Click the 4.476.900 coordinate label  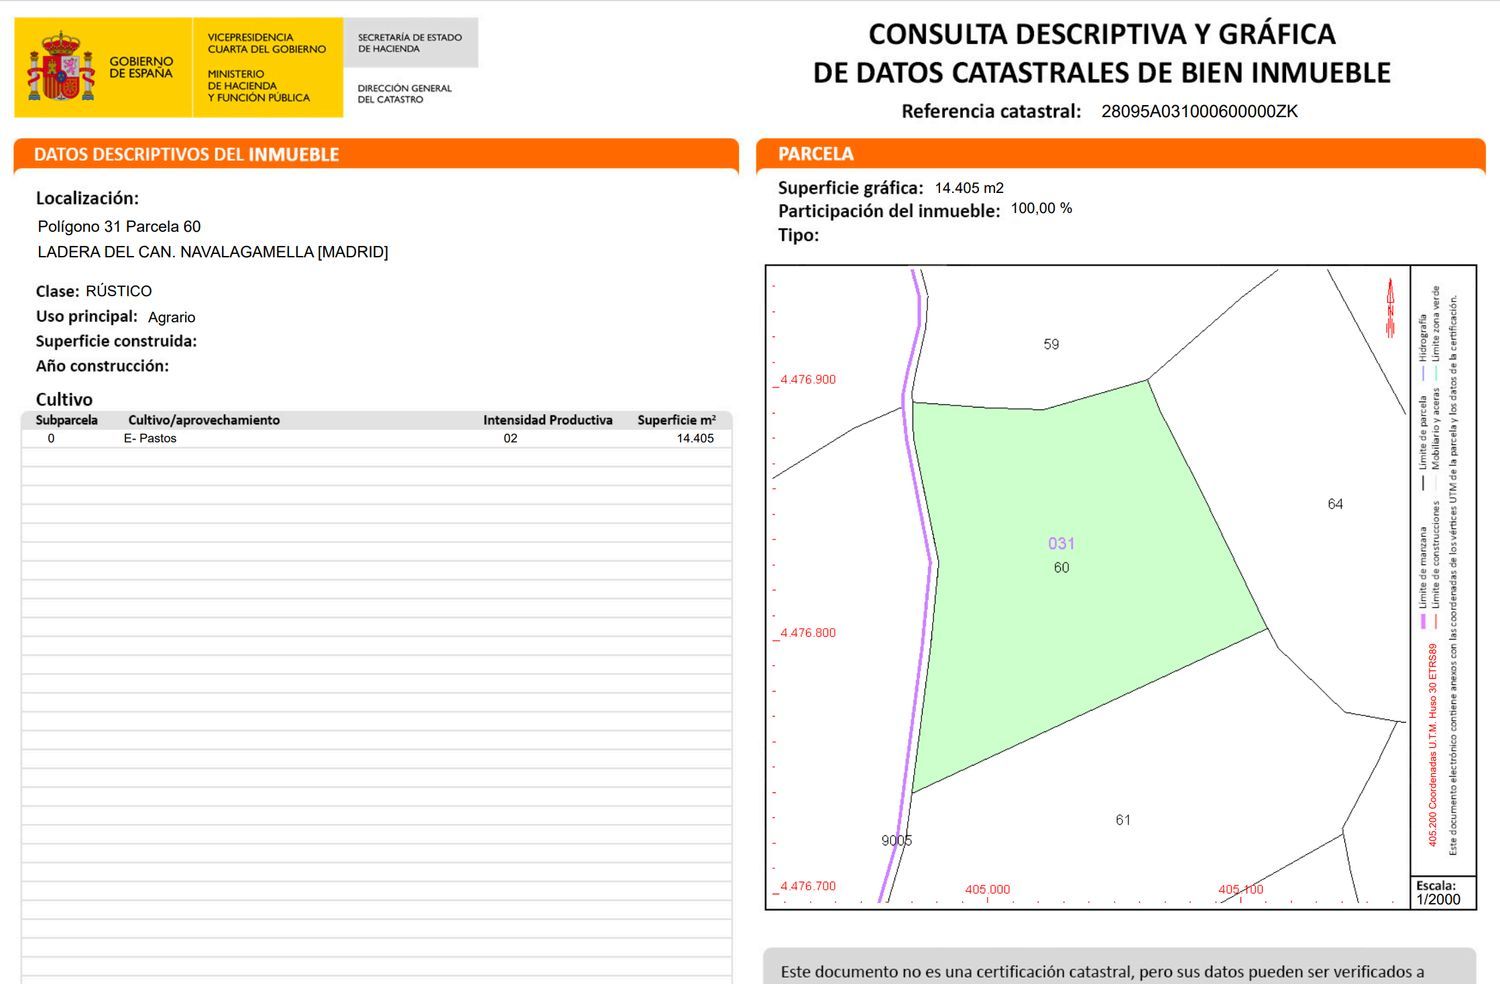pos(807,380)
